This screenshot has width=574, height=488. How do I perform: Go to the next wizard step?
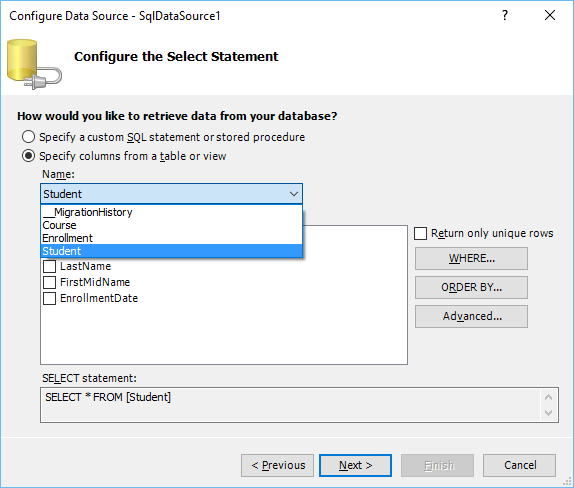355,466
